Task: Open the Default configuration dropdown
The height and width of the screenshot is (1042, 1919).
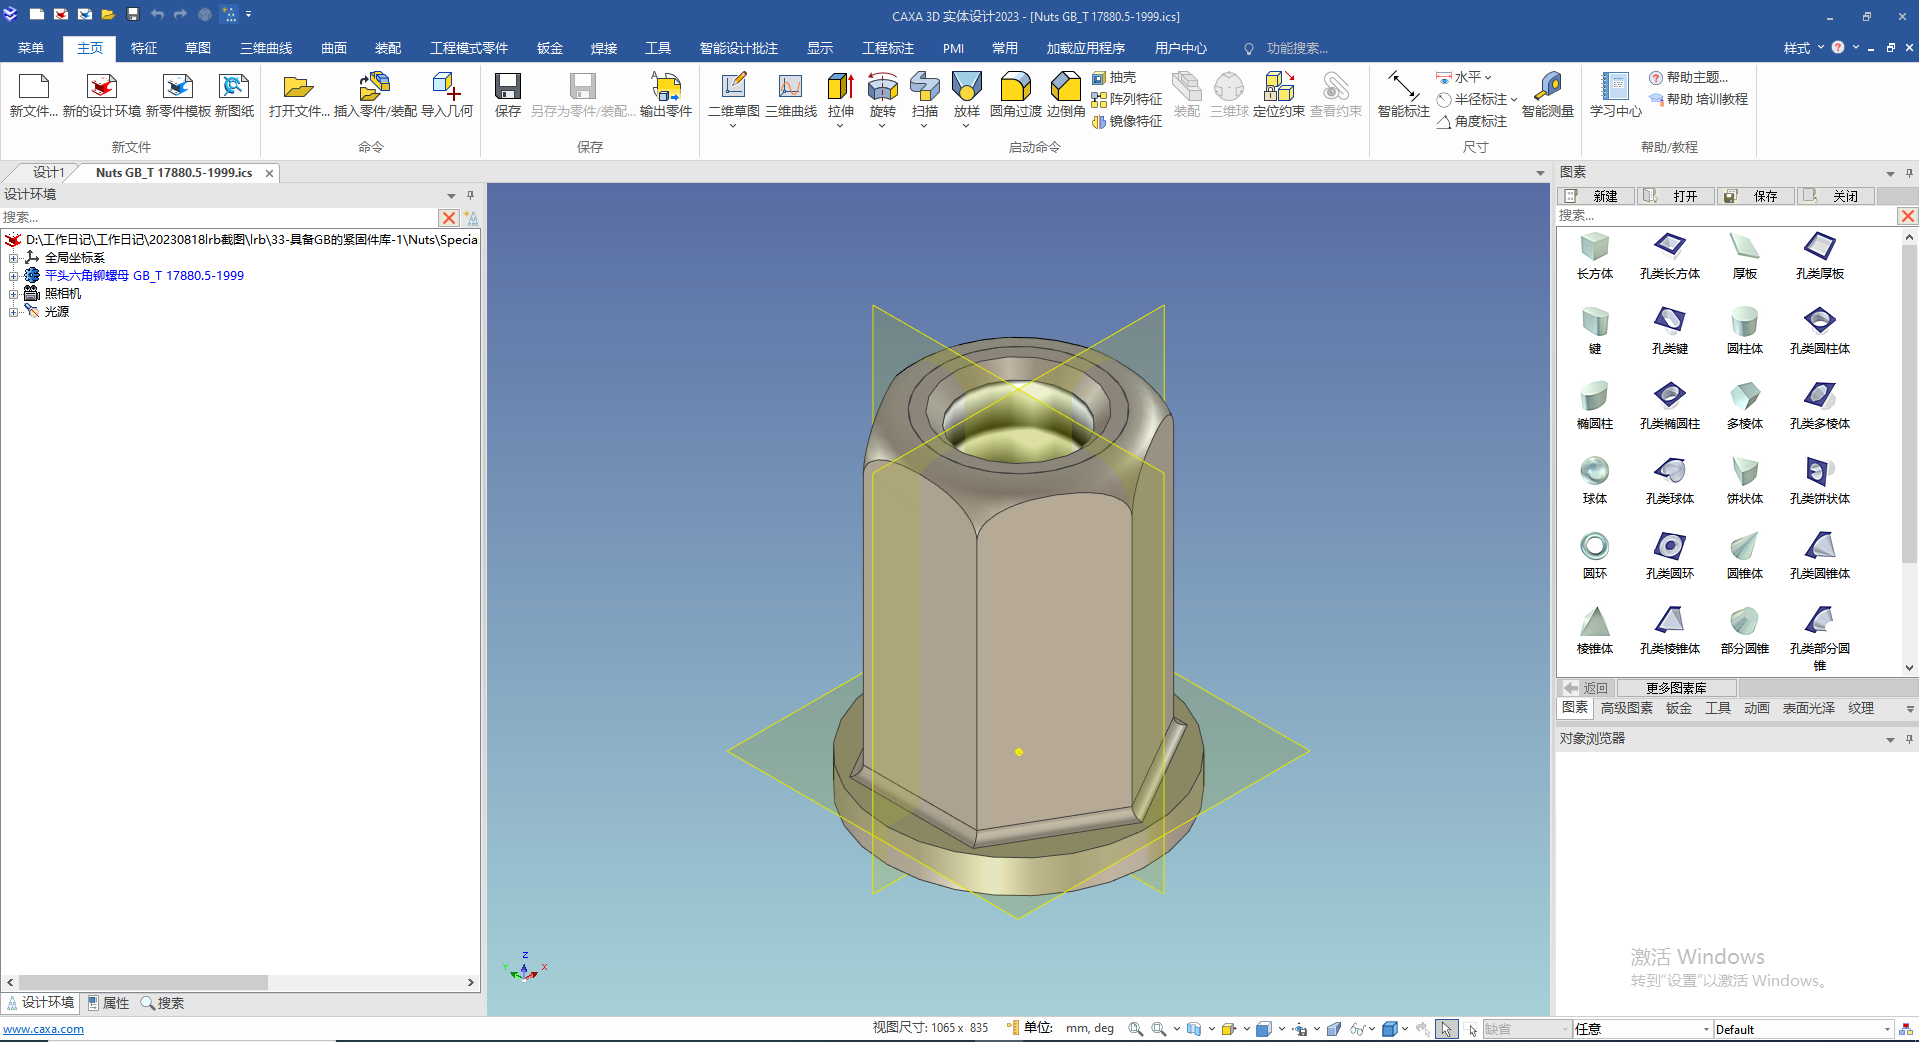Action: click(1887, 1030)
